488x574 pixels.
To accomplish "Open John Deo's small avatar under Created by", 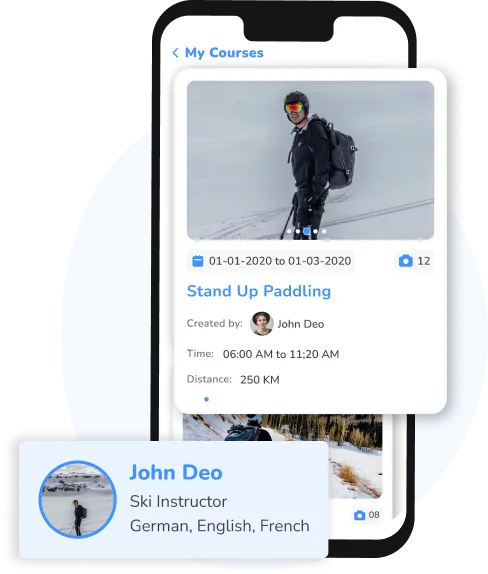I will (x=261, y=324).
